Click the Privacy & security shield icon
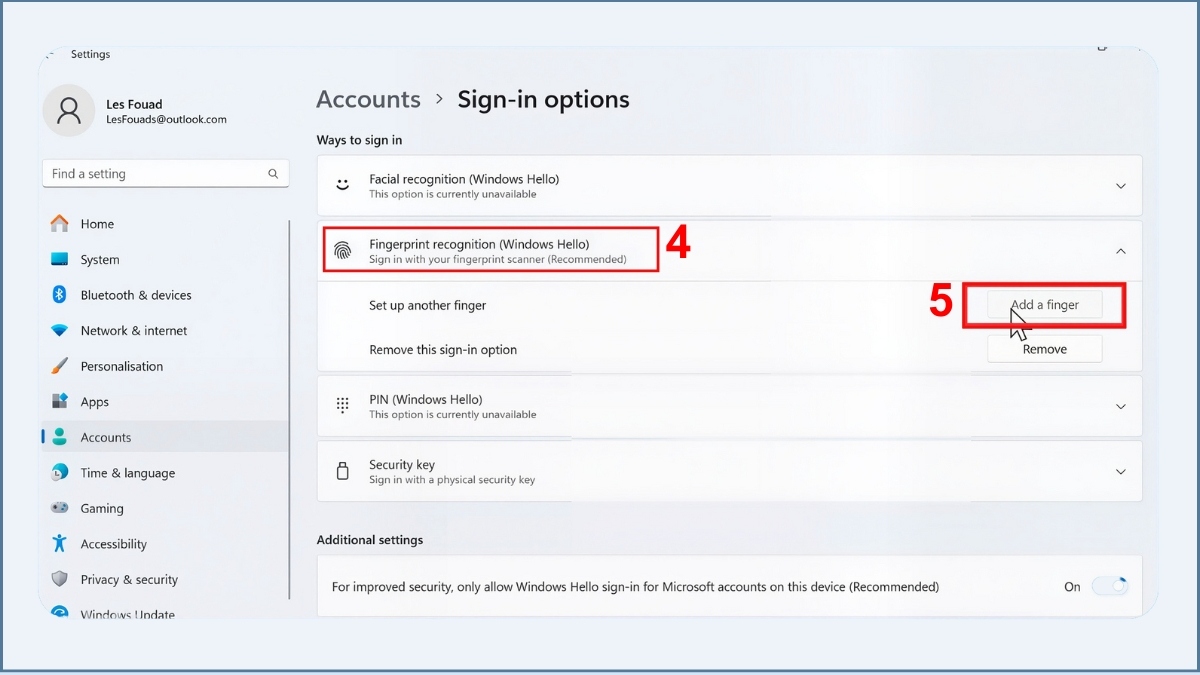Image resolution: width=1200 pixels, height=675 pixels. click(60, 579)
